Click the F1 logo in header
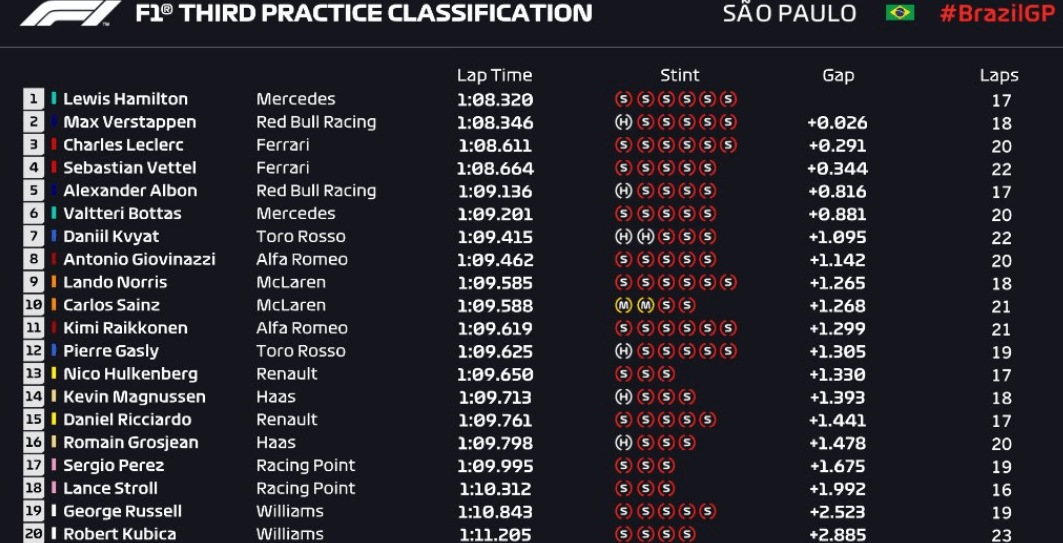Viewport: 1063px width, 543px height. click(x=71, y=12)
